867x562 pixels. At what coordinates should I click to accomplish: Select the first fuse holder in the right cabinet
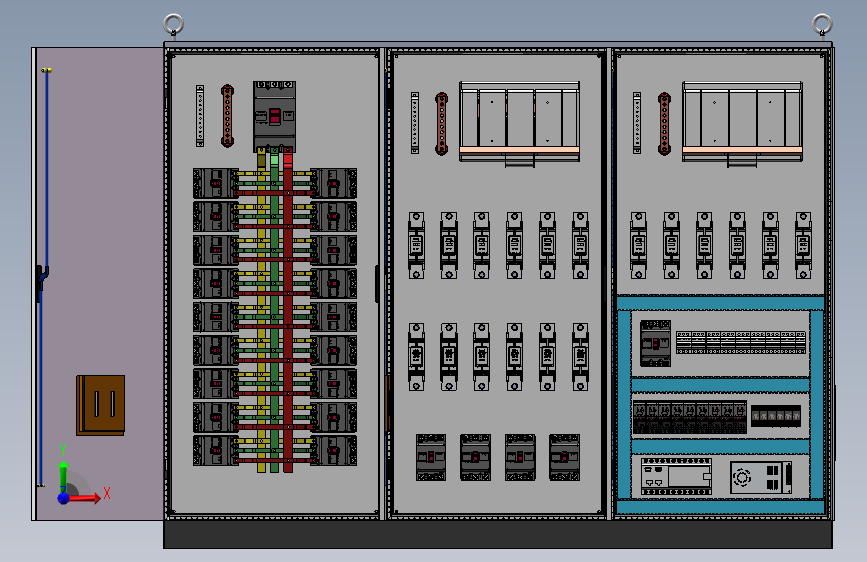click(639, 245)
